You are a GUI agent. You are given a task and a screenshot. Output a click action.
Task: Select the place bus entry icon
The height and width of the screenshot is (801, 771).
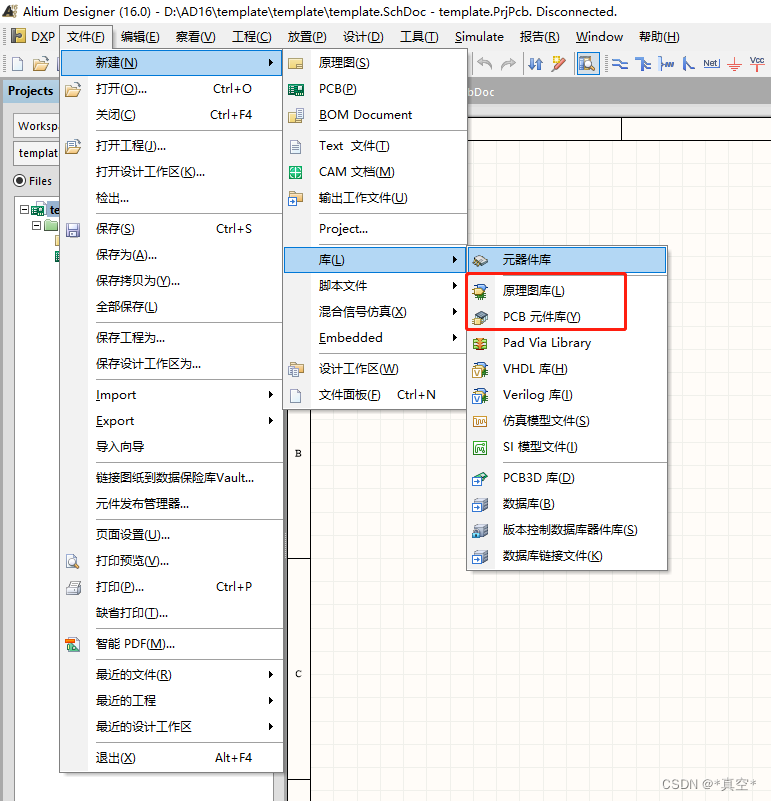[689, 64]
